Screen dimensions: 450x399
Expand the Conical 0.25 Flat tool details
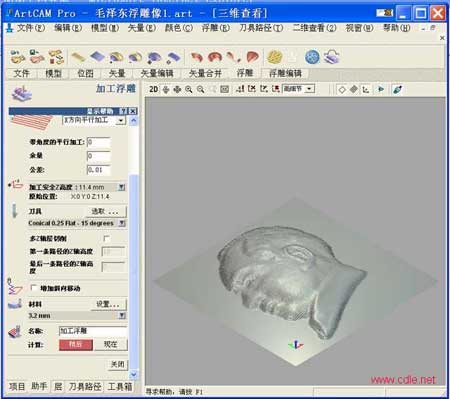(122, 223)
